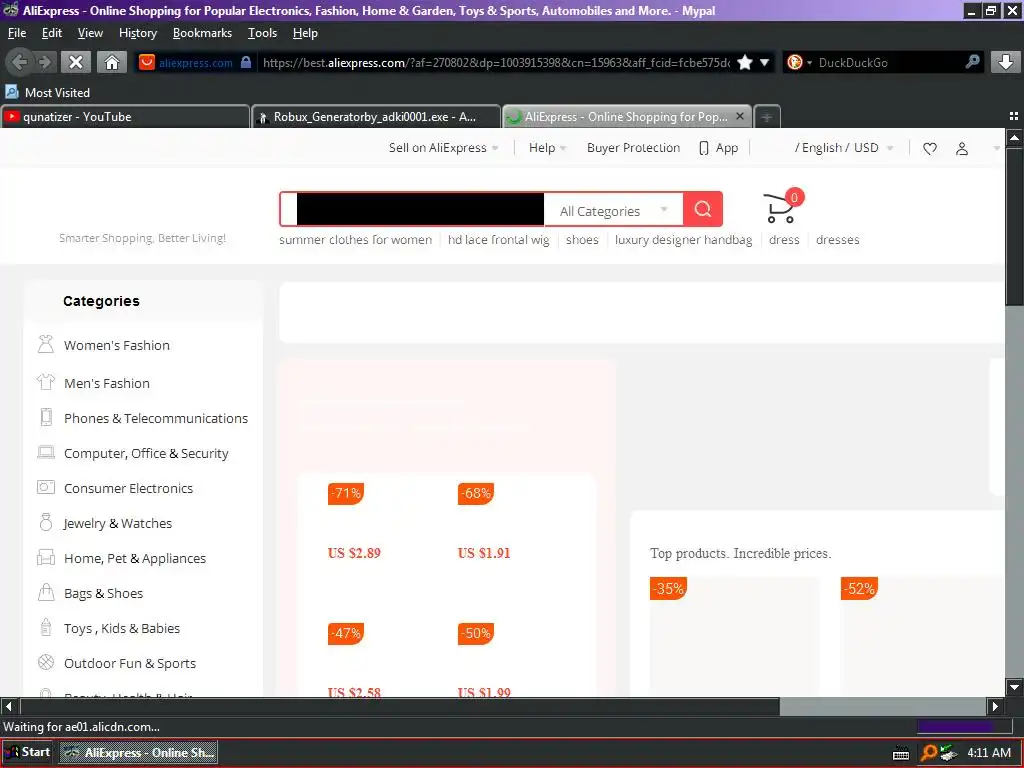The height and width of the screenshot is (768, 1024).
Task: Open the Consumer Electronics category
Action: (128, 488)
